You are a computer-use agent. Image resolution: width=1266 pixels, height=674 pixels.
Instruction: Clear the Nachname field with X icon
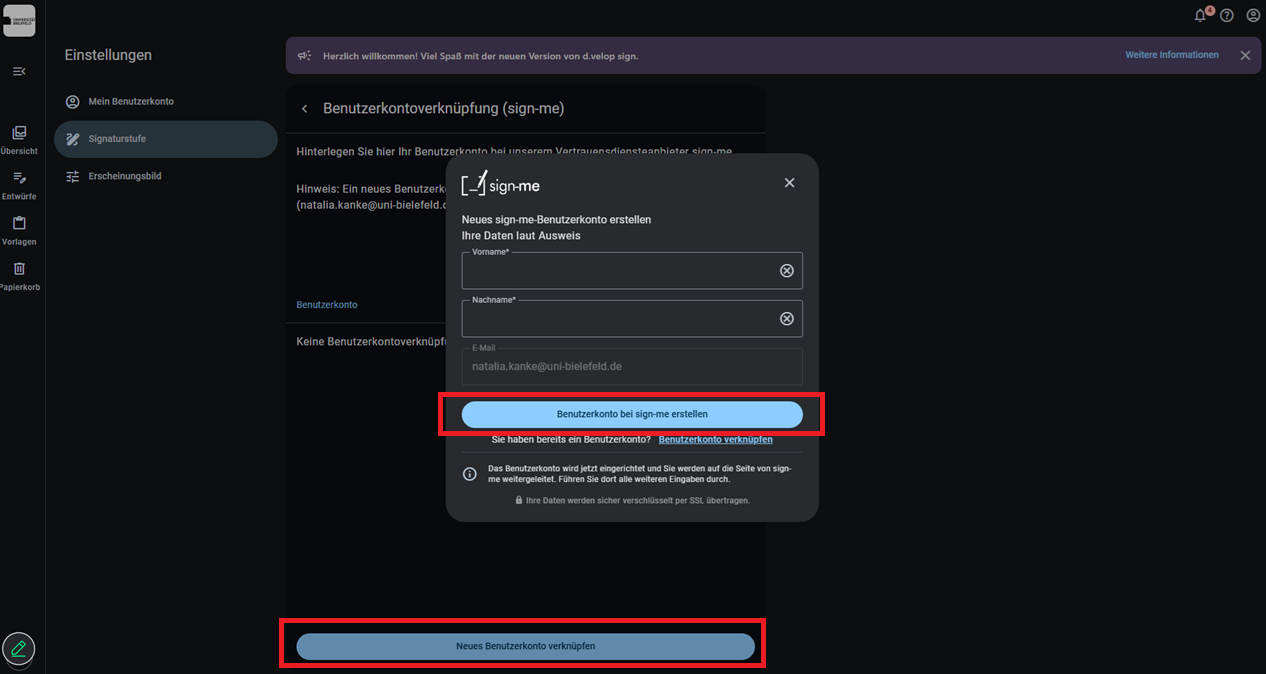[x=786, y=318]
